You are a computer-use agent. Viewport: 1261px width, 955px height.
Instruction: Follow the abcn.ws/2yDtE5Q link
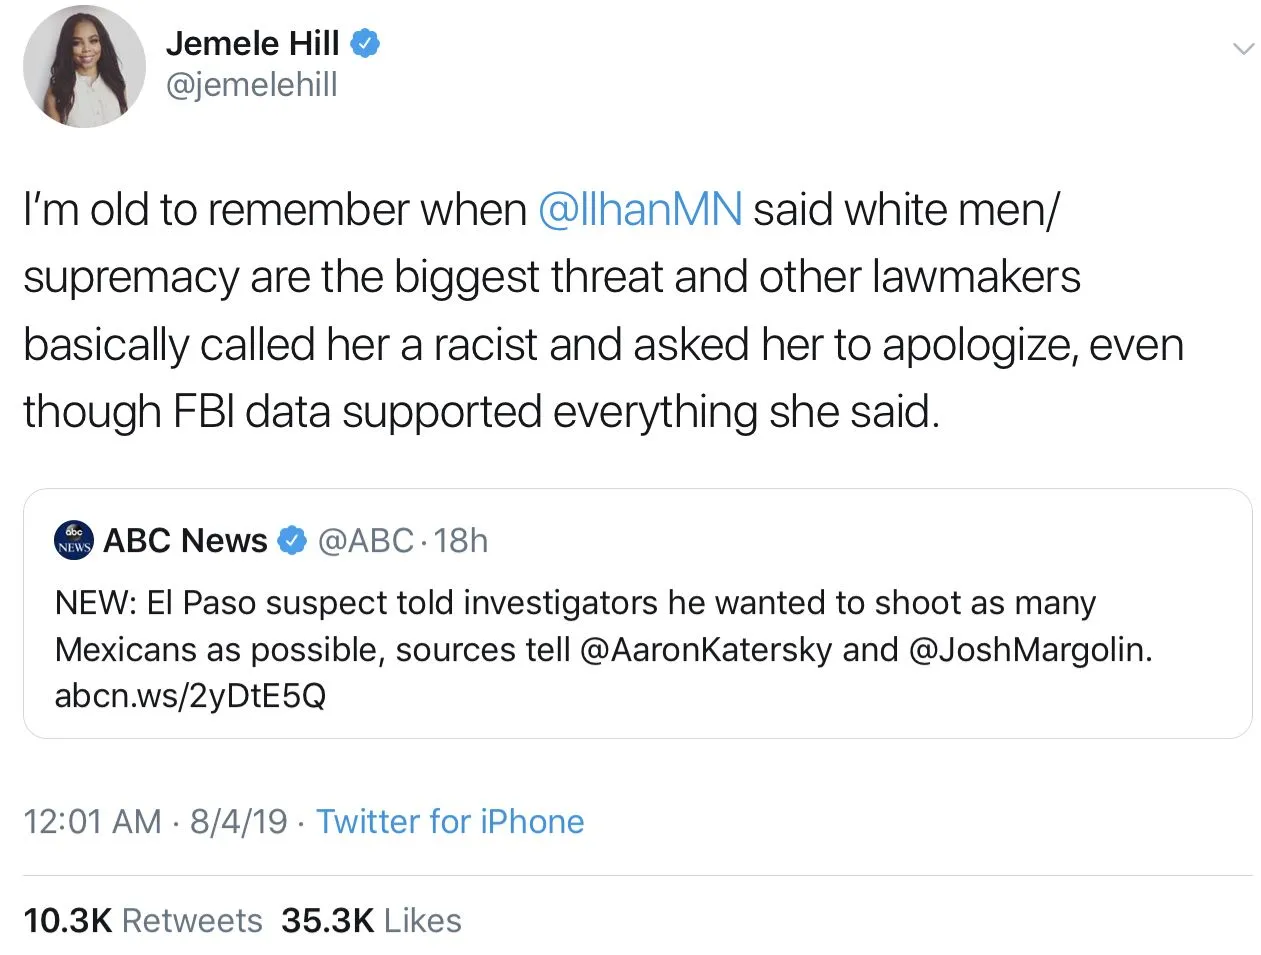[x=190, y=696]
